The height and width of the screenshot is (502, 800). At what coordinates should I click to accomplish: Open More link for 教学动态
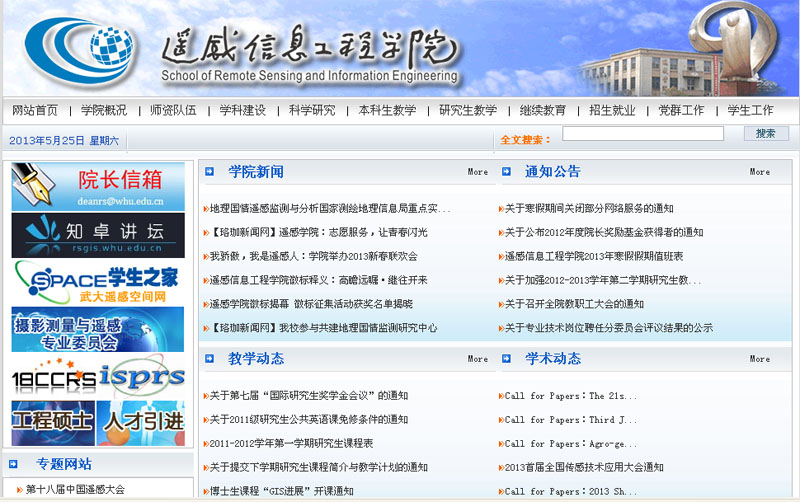tap(478, 359)
